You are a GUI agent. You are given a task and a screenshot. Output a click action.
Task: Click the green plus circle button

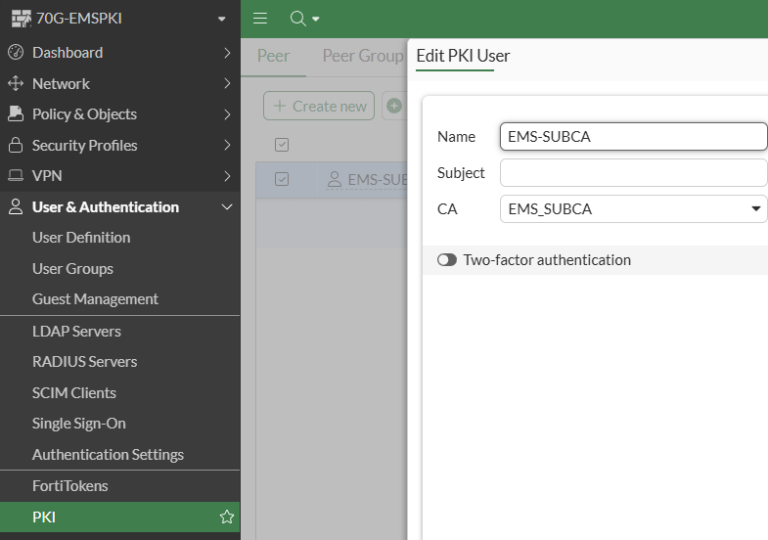[394, 106]
